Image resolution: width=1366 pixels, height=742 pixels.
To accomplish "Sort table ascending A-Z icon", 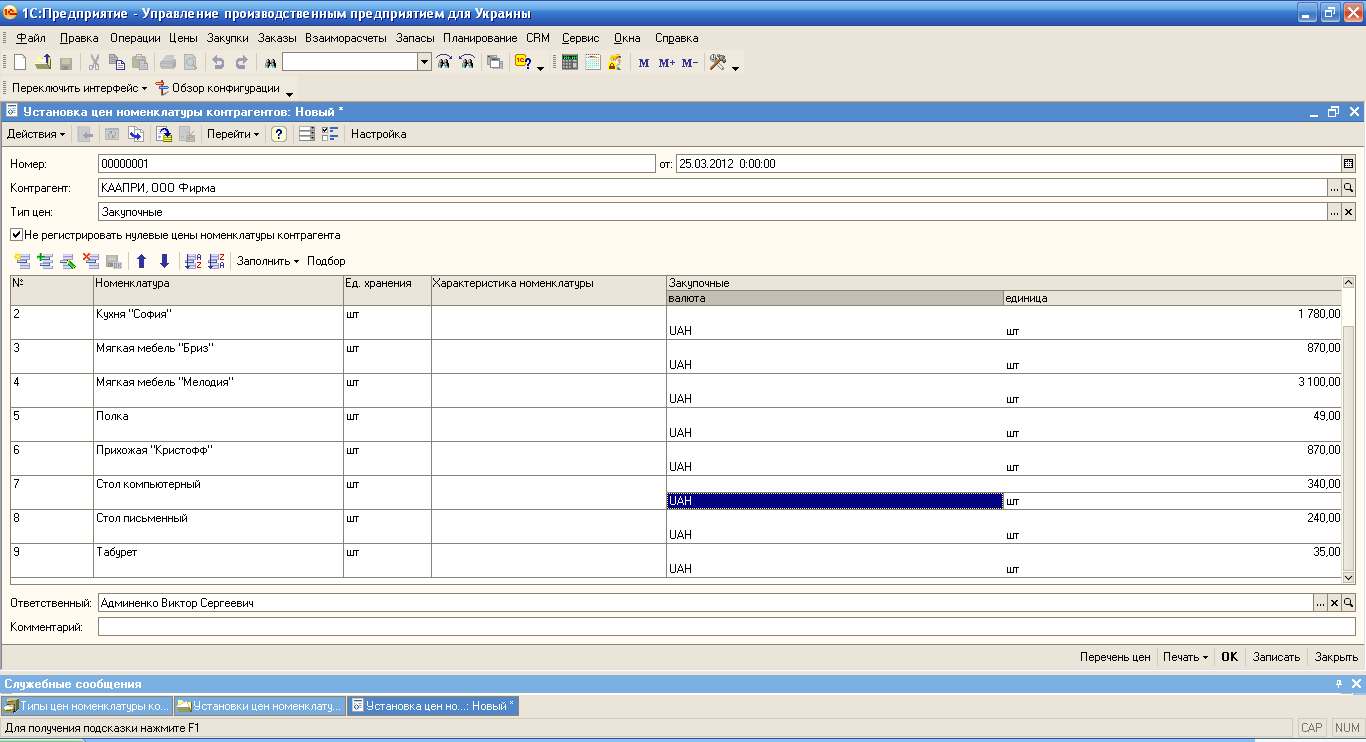I will (x=194, y=261).
